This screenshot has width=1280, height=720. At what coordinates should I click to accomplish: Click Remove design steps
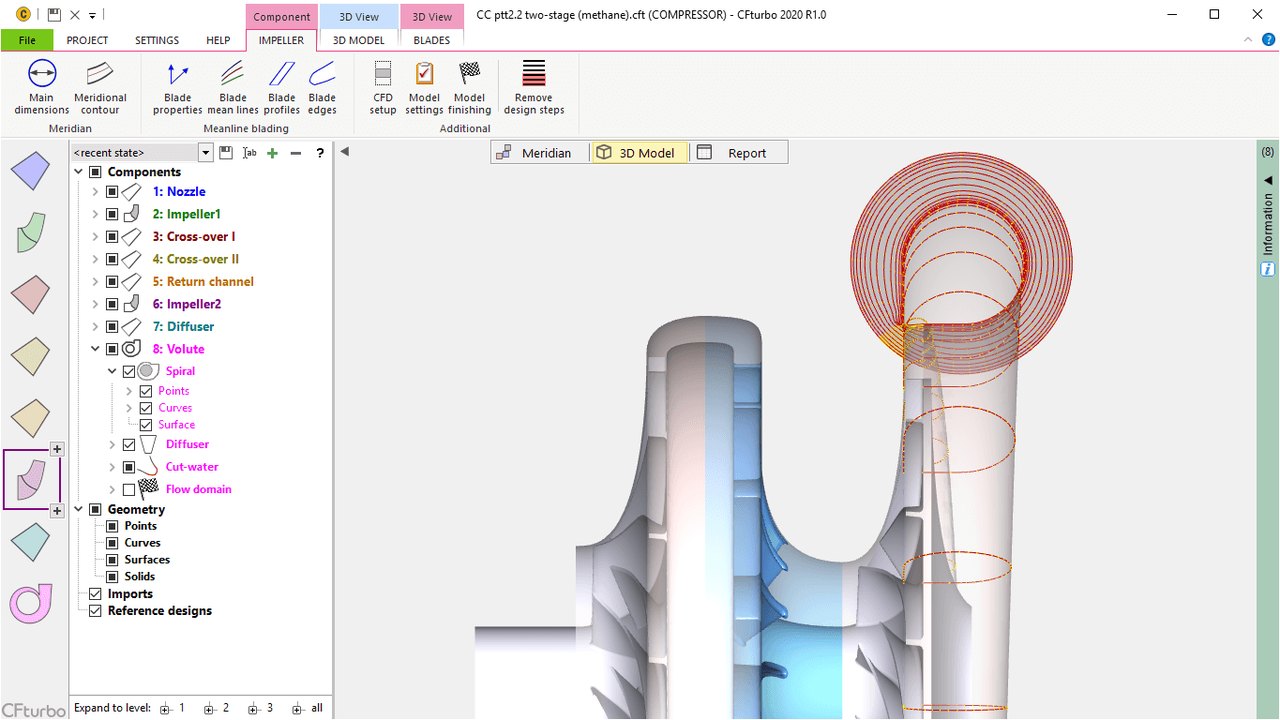534,87
